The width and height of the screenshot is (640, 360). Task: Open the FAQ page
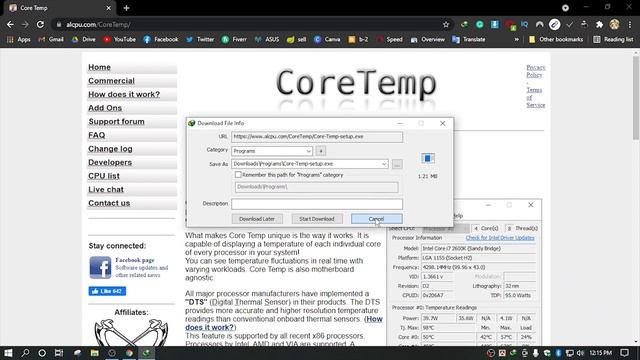coord(97,135)
